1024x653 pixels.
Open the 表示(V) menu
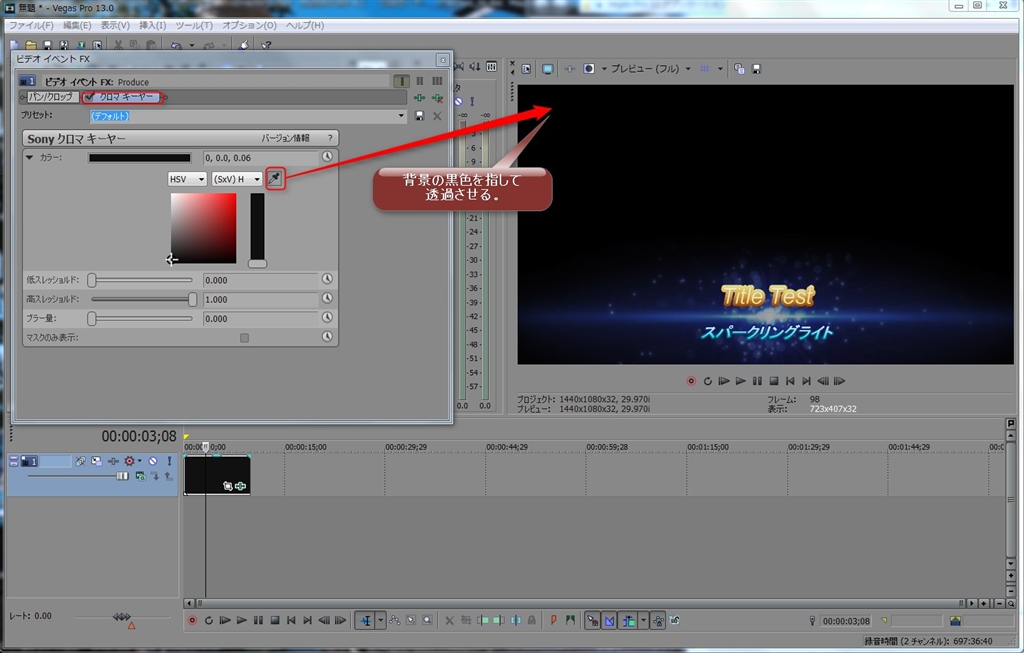point(115,25)
